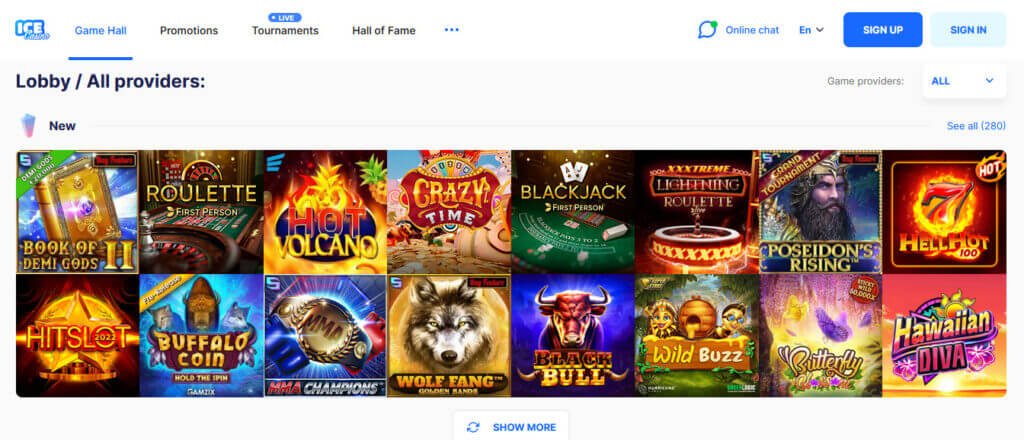Image resolution: width=1024 pixels, height=440 pixels.
Task: Open the Online chat bubble icon
Action: pyautogui.click(x=707, y=29)
